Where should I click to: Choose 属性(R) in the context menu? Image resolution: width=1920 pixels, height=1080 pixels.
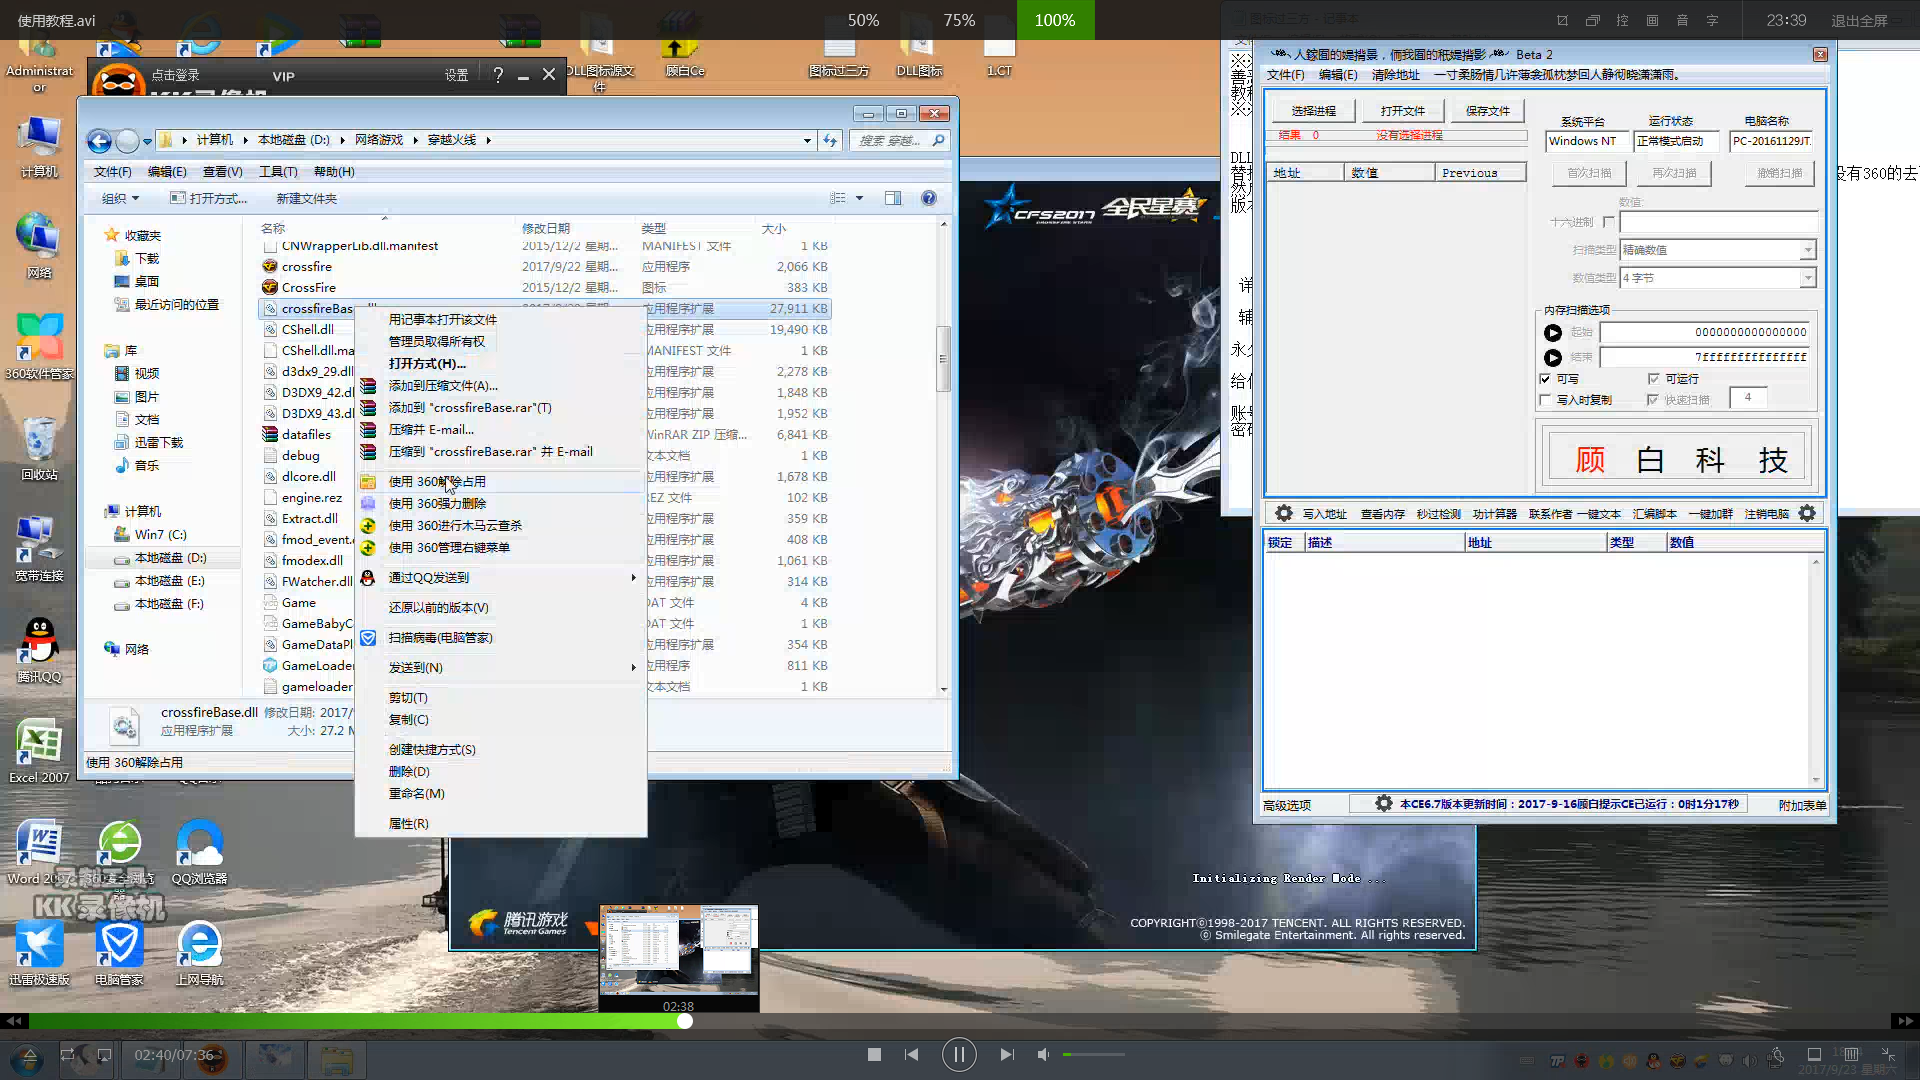408,823
